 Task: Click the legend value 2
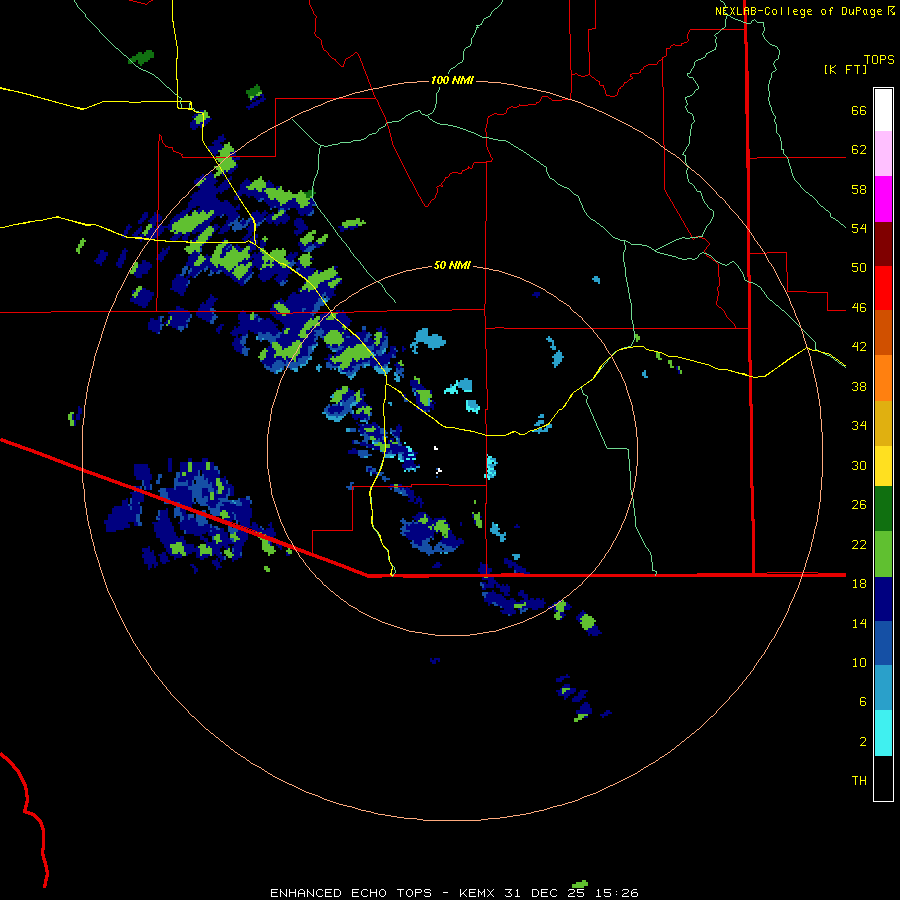[x=863, y=741]
